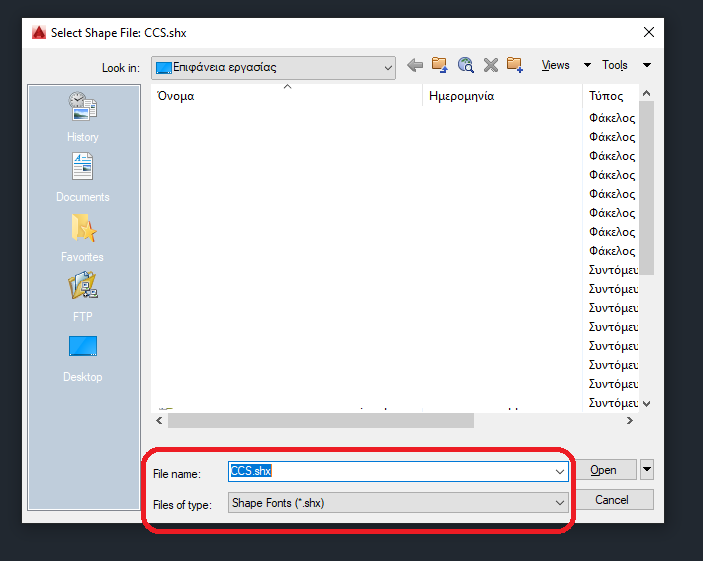Open the Views menu
The width and height of the screenshot is (703, 561).
point(555,65)
